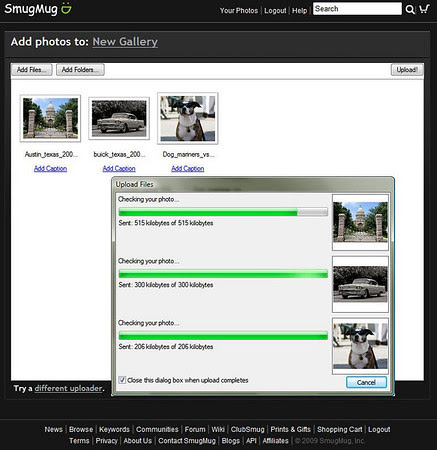
Task: Click Add Caption under Dog_mariners photo
Action: click(188, 169)
